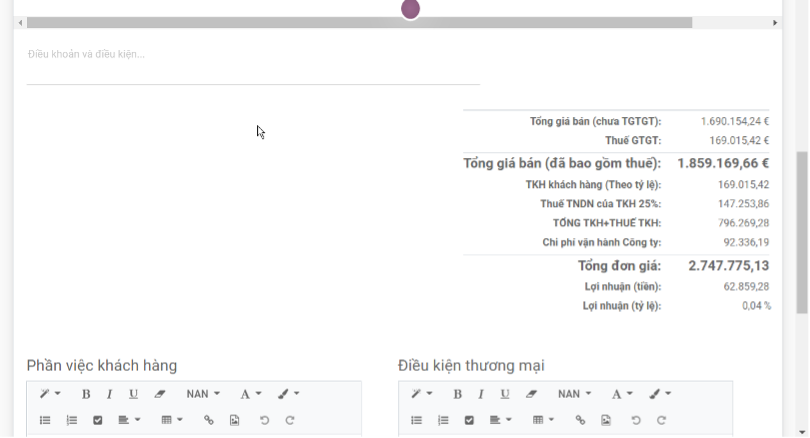Click undo in Điều kiện thương mại editor
This screenshot has width=810, height=438.
coord(636,420)
